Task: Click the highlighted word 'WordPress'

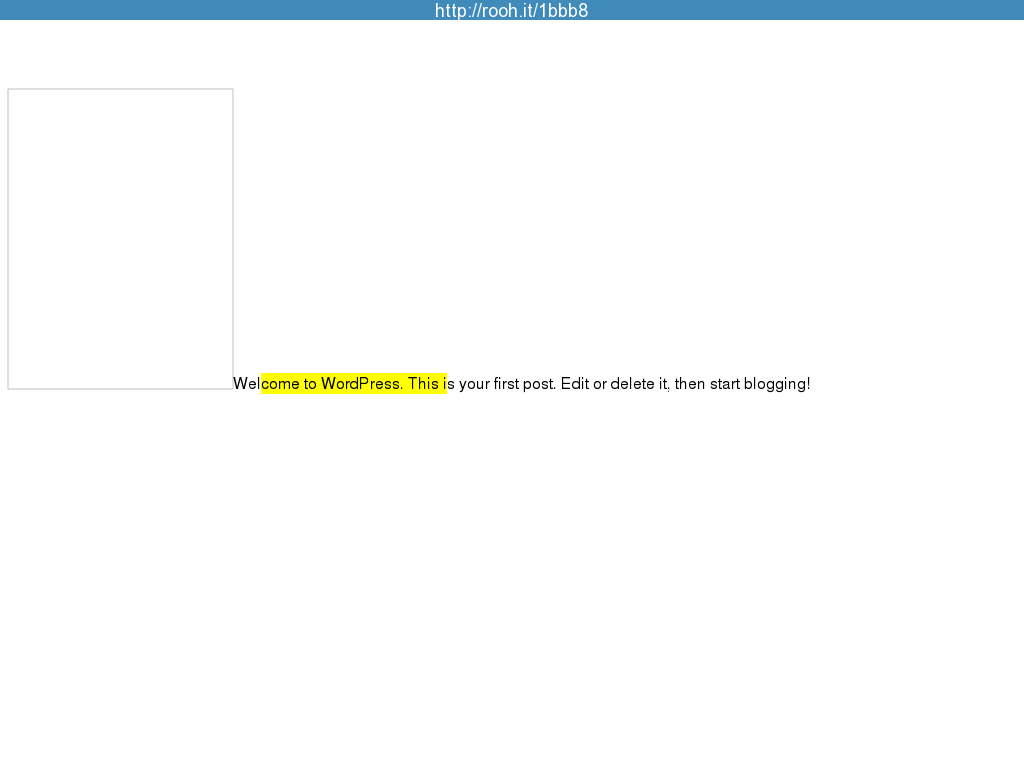Action: point(362,384)
